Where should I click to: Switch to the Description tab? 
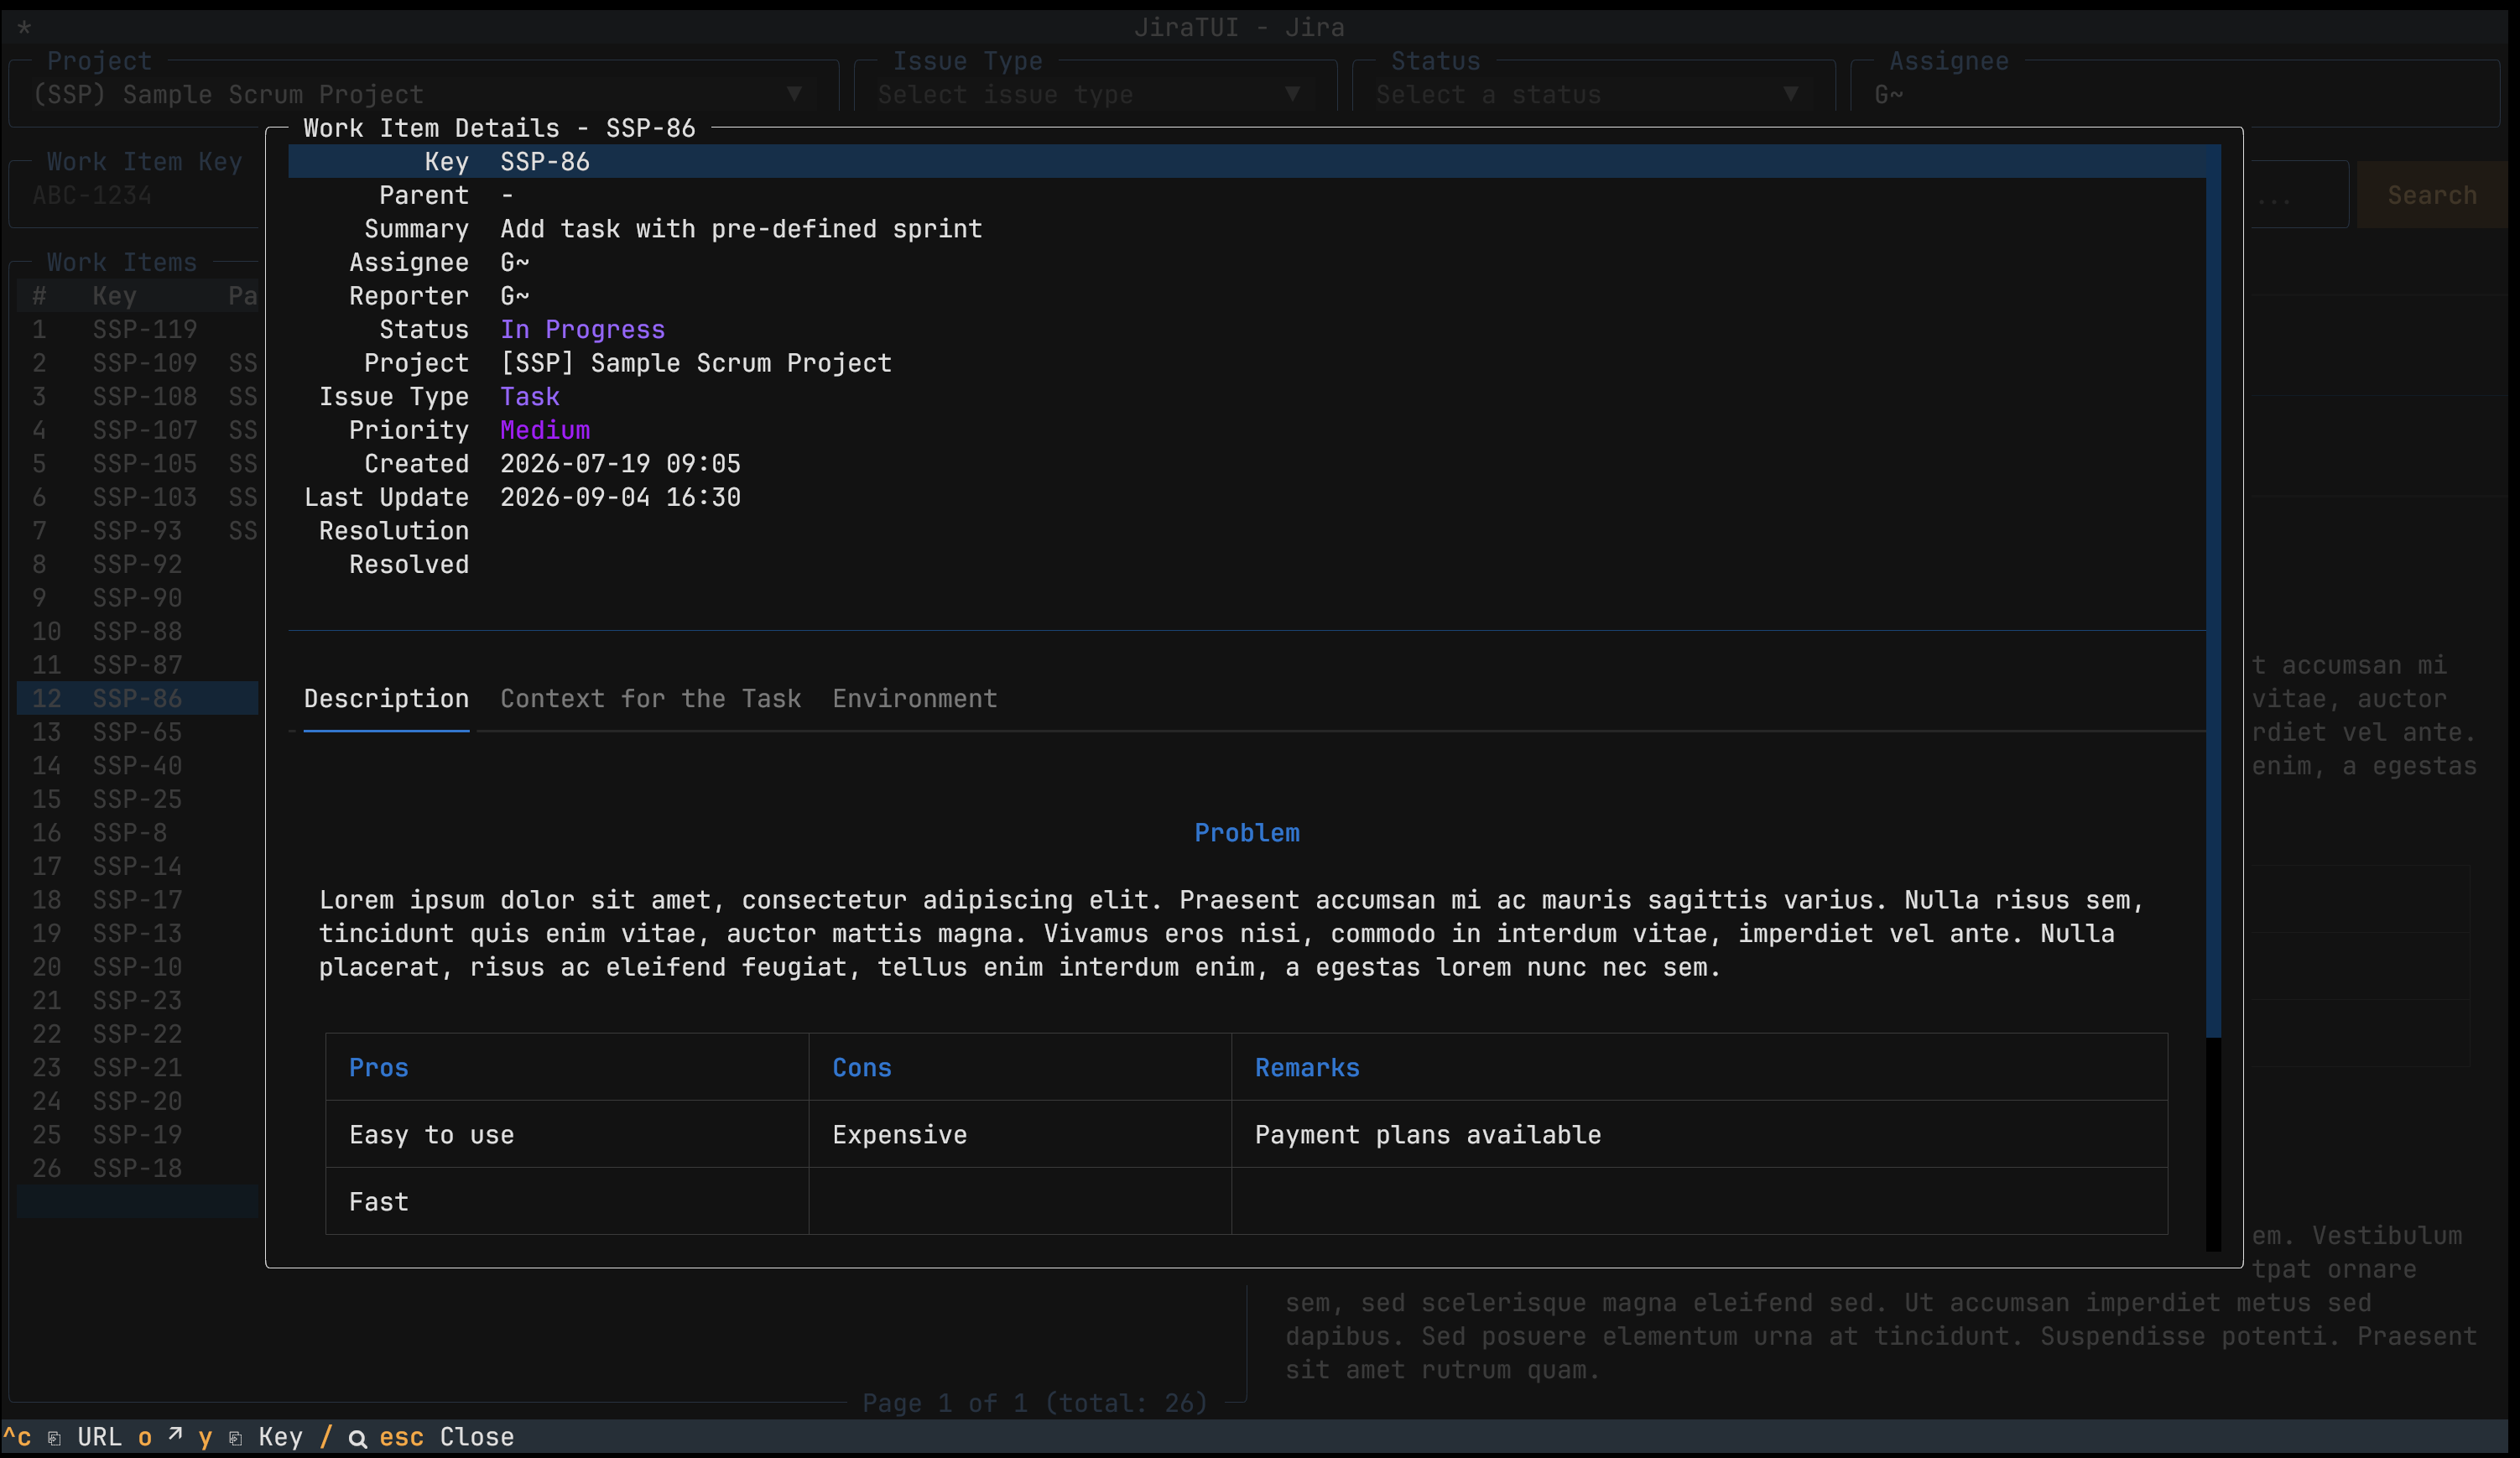click(386, 698)
